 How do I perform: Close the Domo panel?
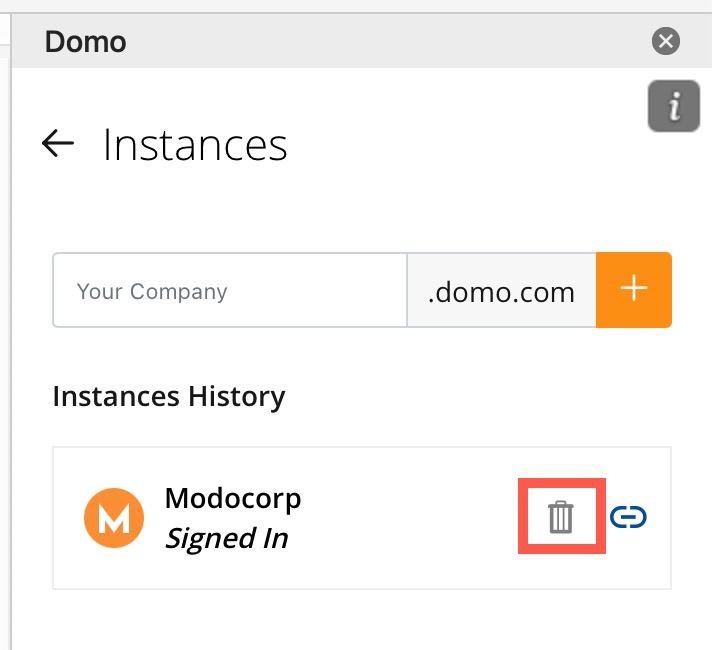pyautogui.click(x=666, y=41)
